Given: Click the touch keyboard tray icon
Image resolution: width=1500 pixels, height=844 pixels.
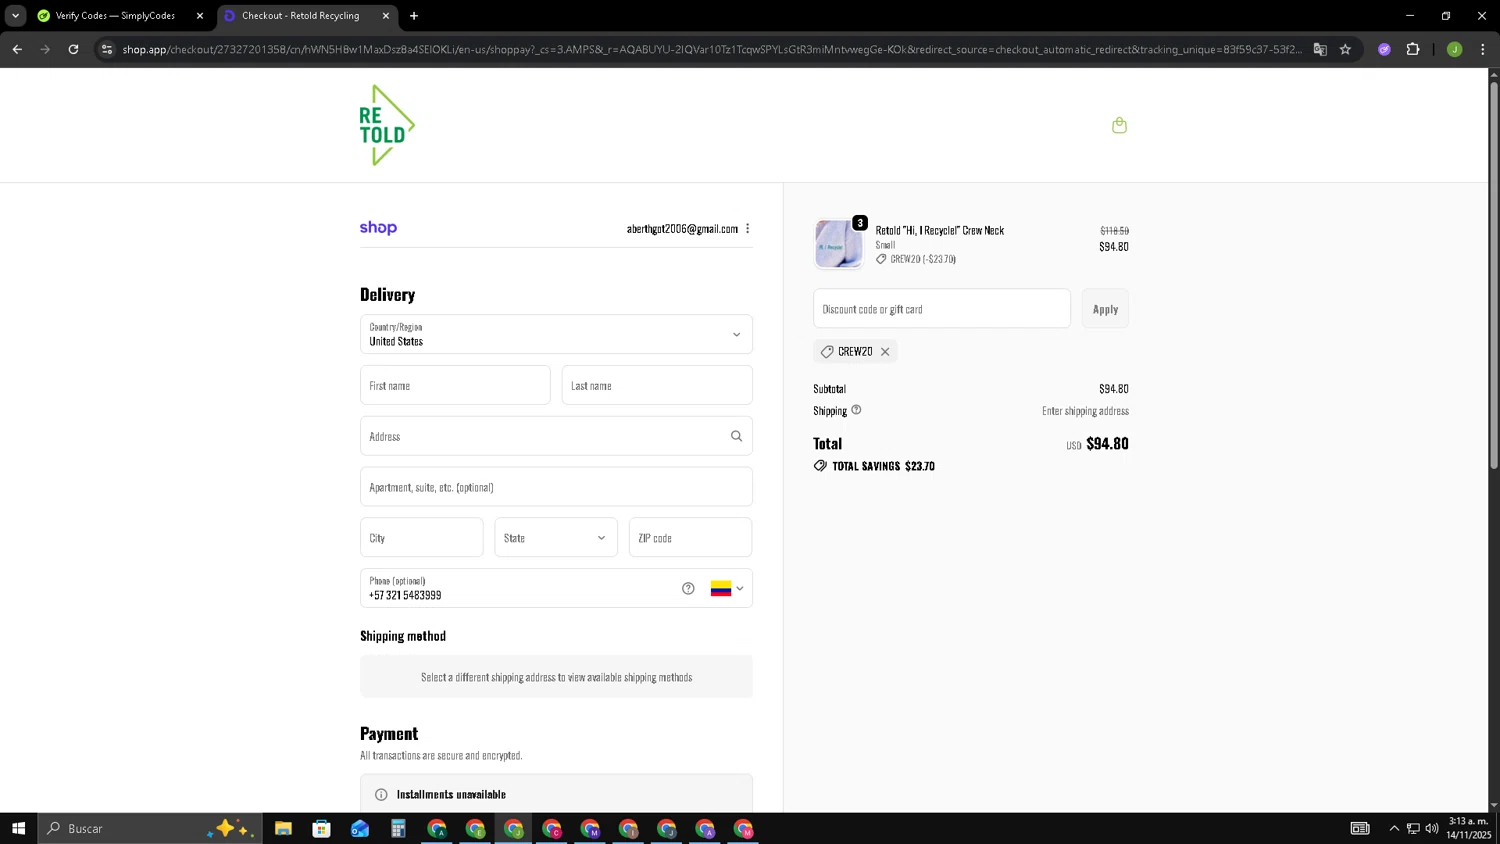Looking at the screenshot, I should pyautogui.click(x=1360, y=828).
